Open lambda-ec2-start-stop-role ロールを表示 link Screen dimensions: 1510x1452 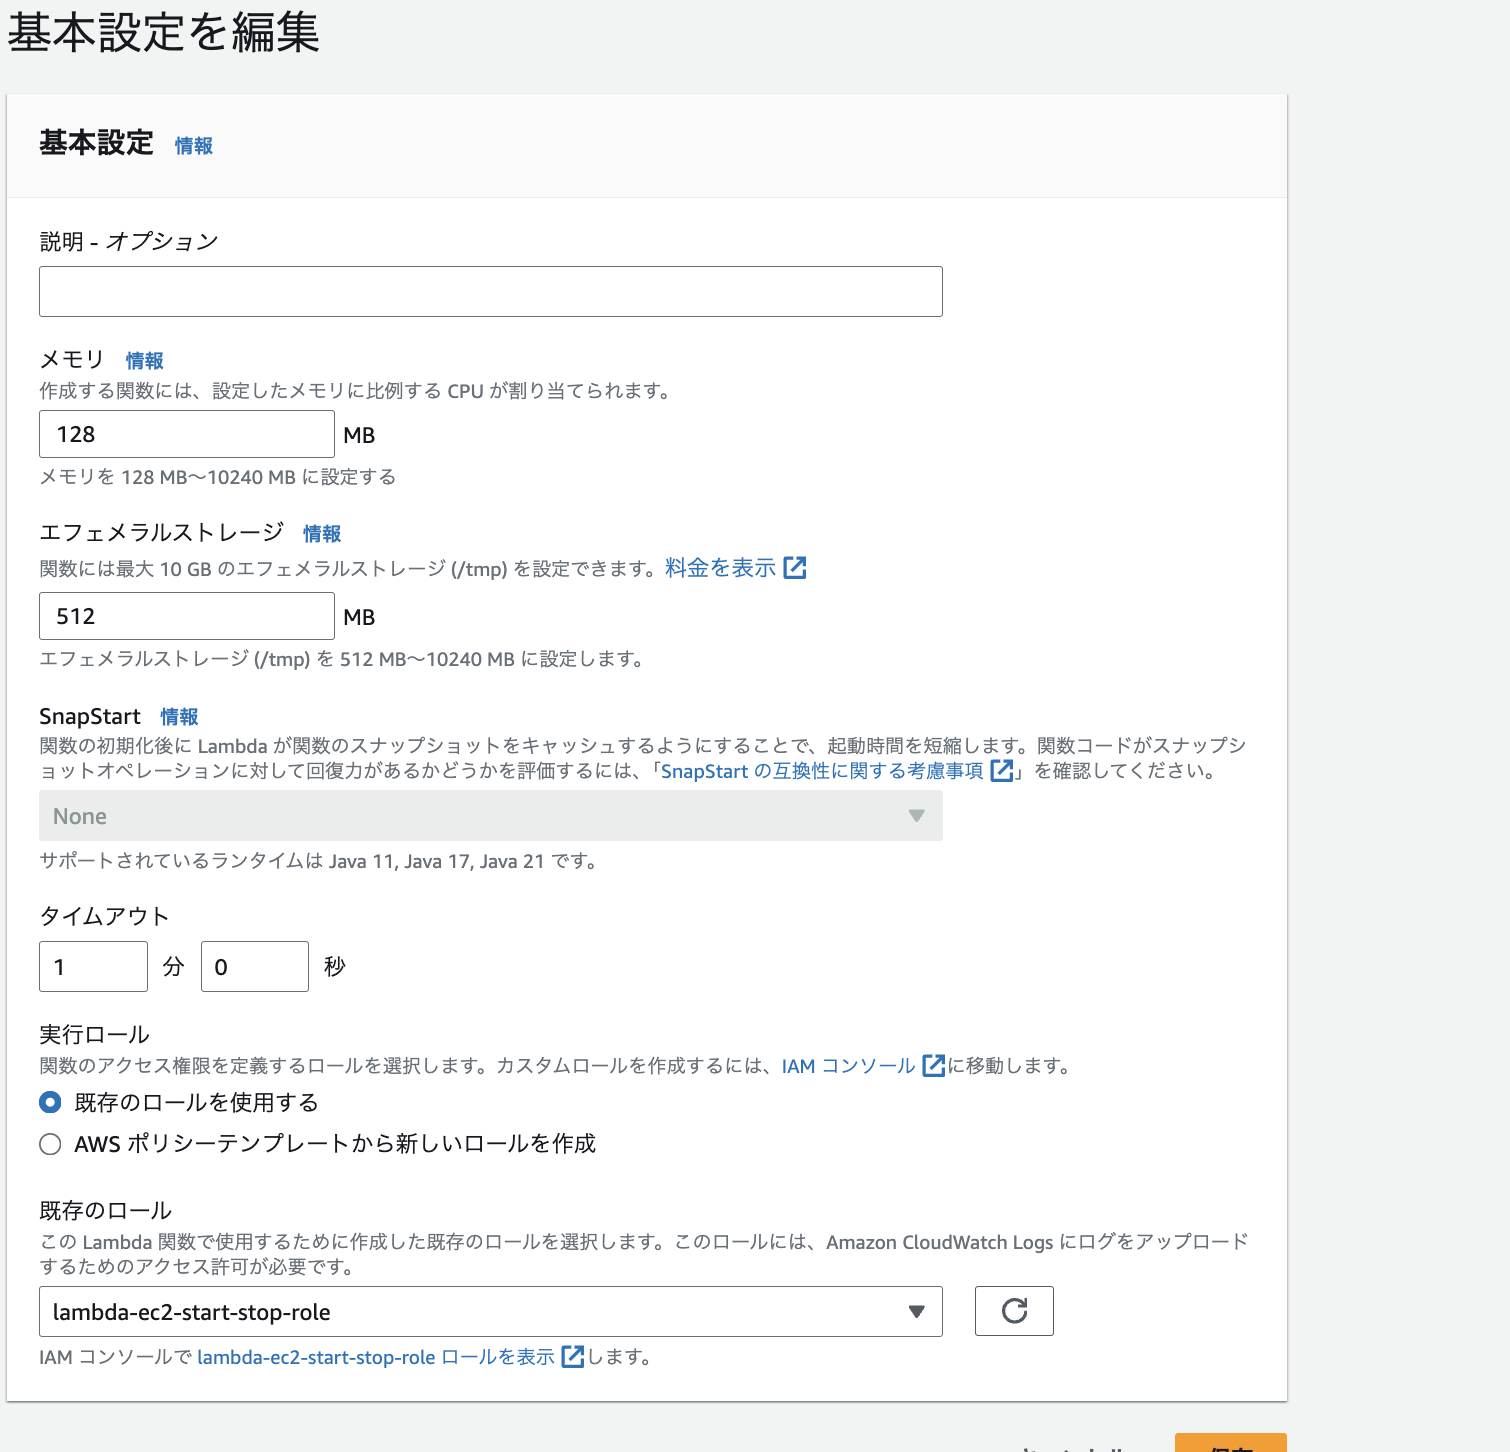pyautogui.click(x=375, y=1357)
